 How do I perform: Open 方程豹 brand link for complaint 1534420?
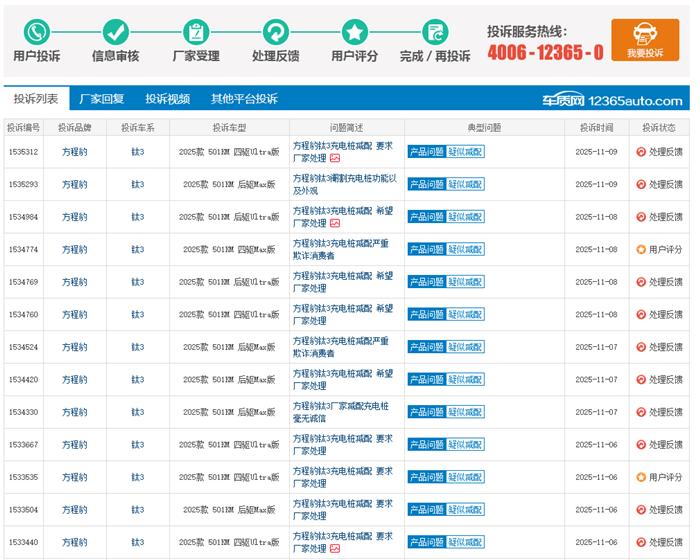tap(74, 380)
